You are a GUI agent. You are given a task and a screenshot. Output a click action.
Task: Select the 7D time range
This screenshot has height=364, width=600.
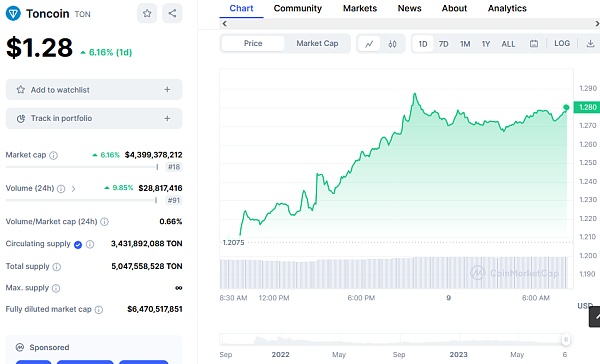(x=443, y=44)
